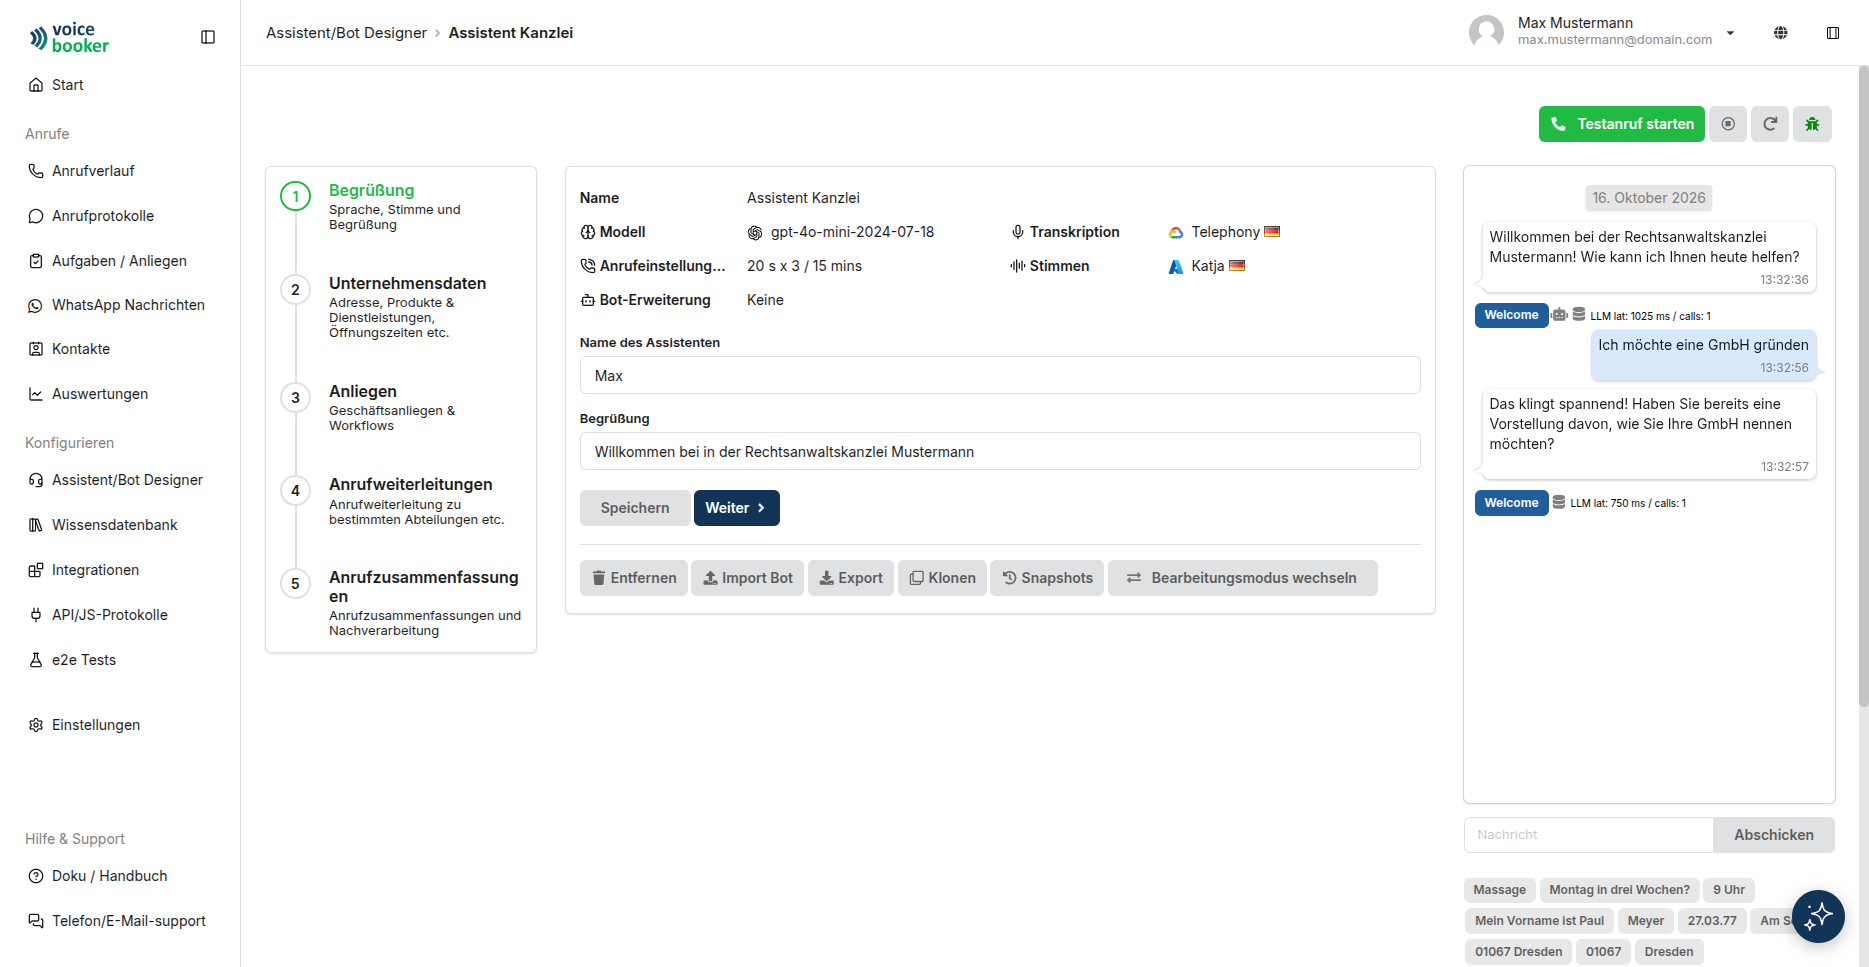The height and width of the screenshot is (967, 1869).
Task: Click the OpenAI model icon next to gpt-4o-mini
Action: (755, 233)
